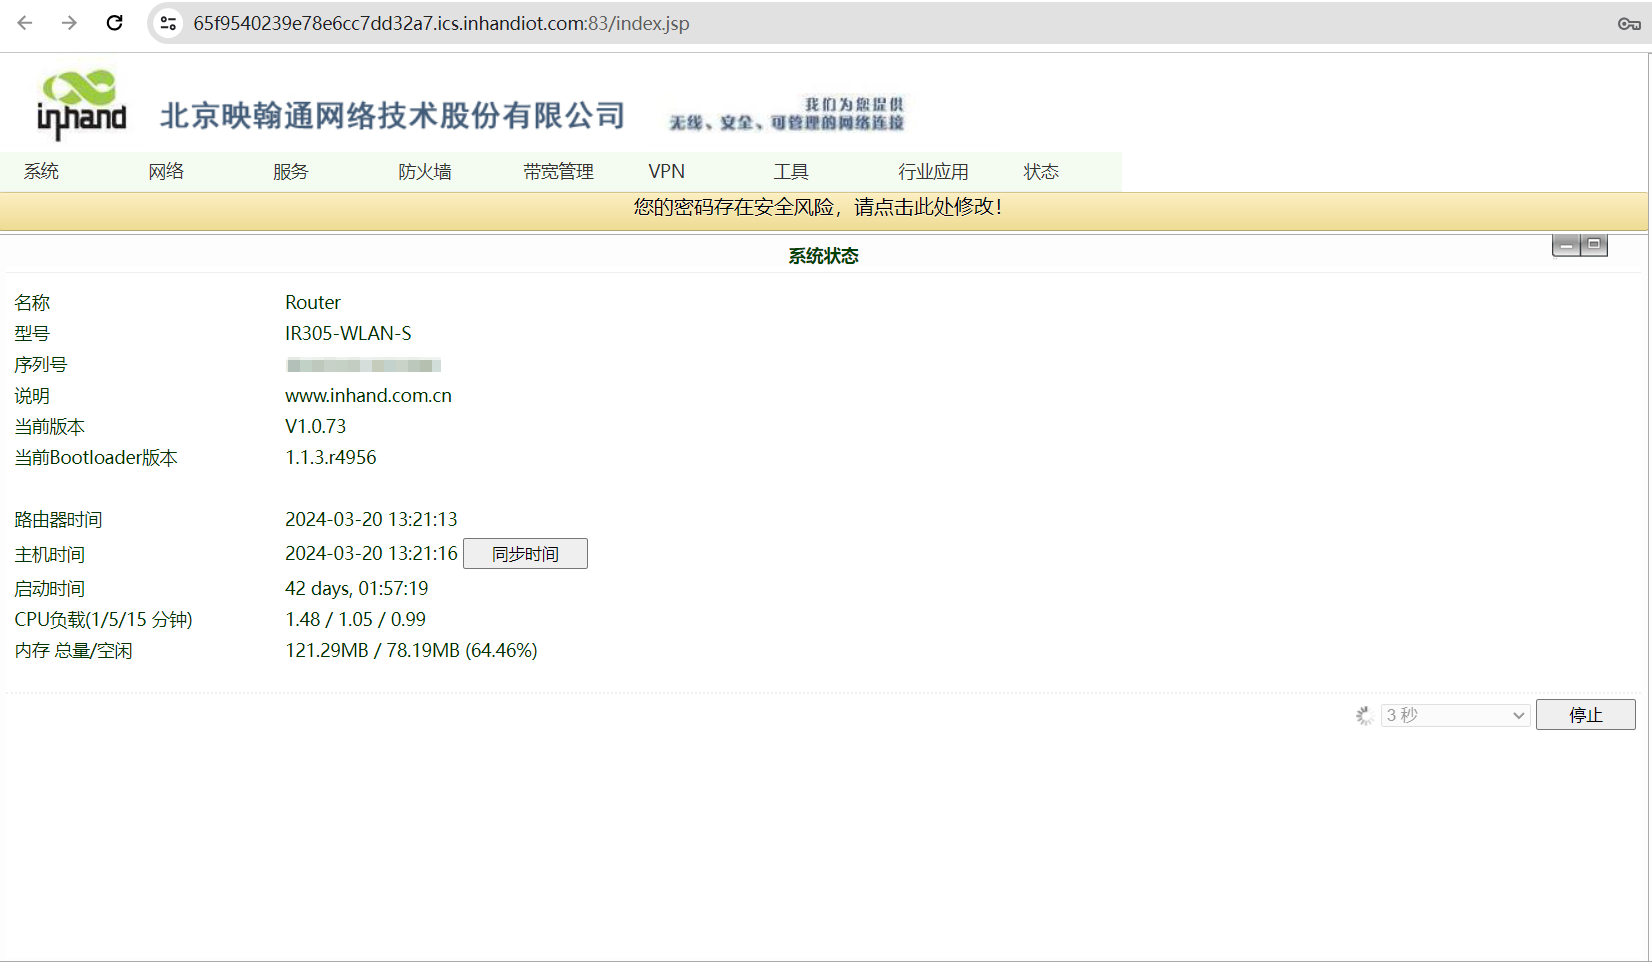
Task: Click the bootloader version 1.1.3.r4956
Action: tap(331, 458)
